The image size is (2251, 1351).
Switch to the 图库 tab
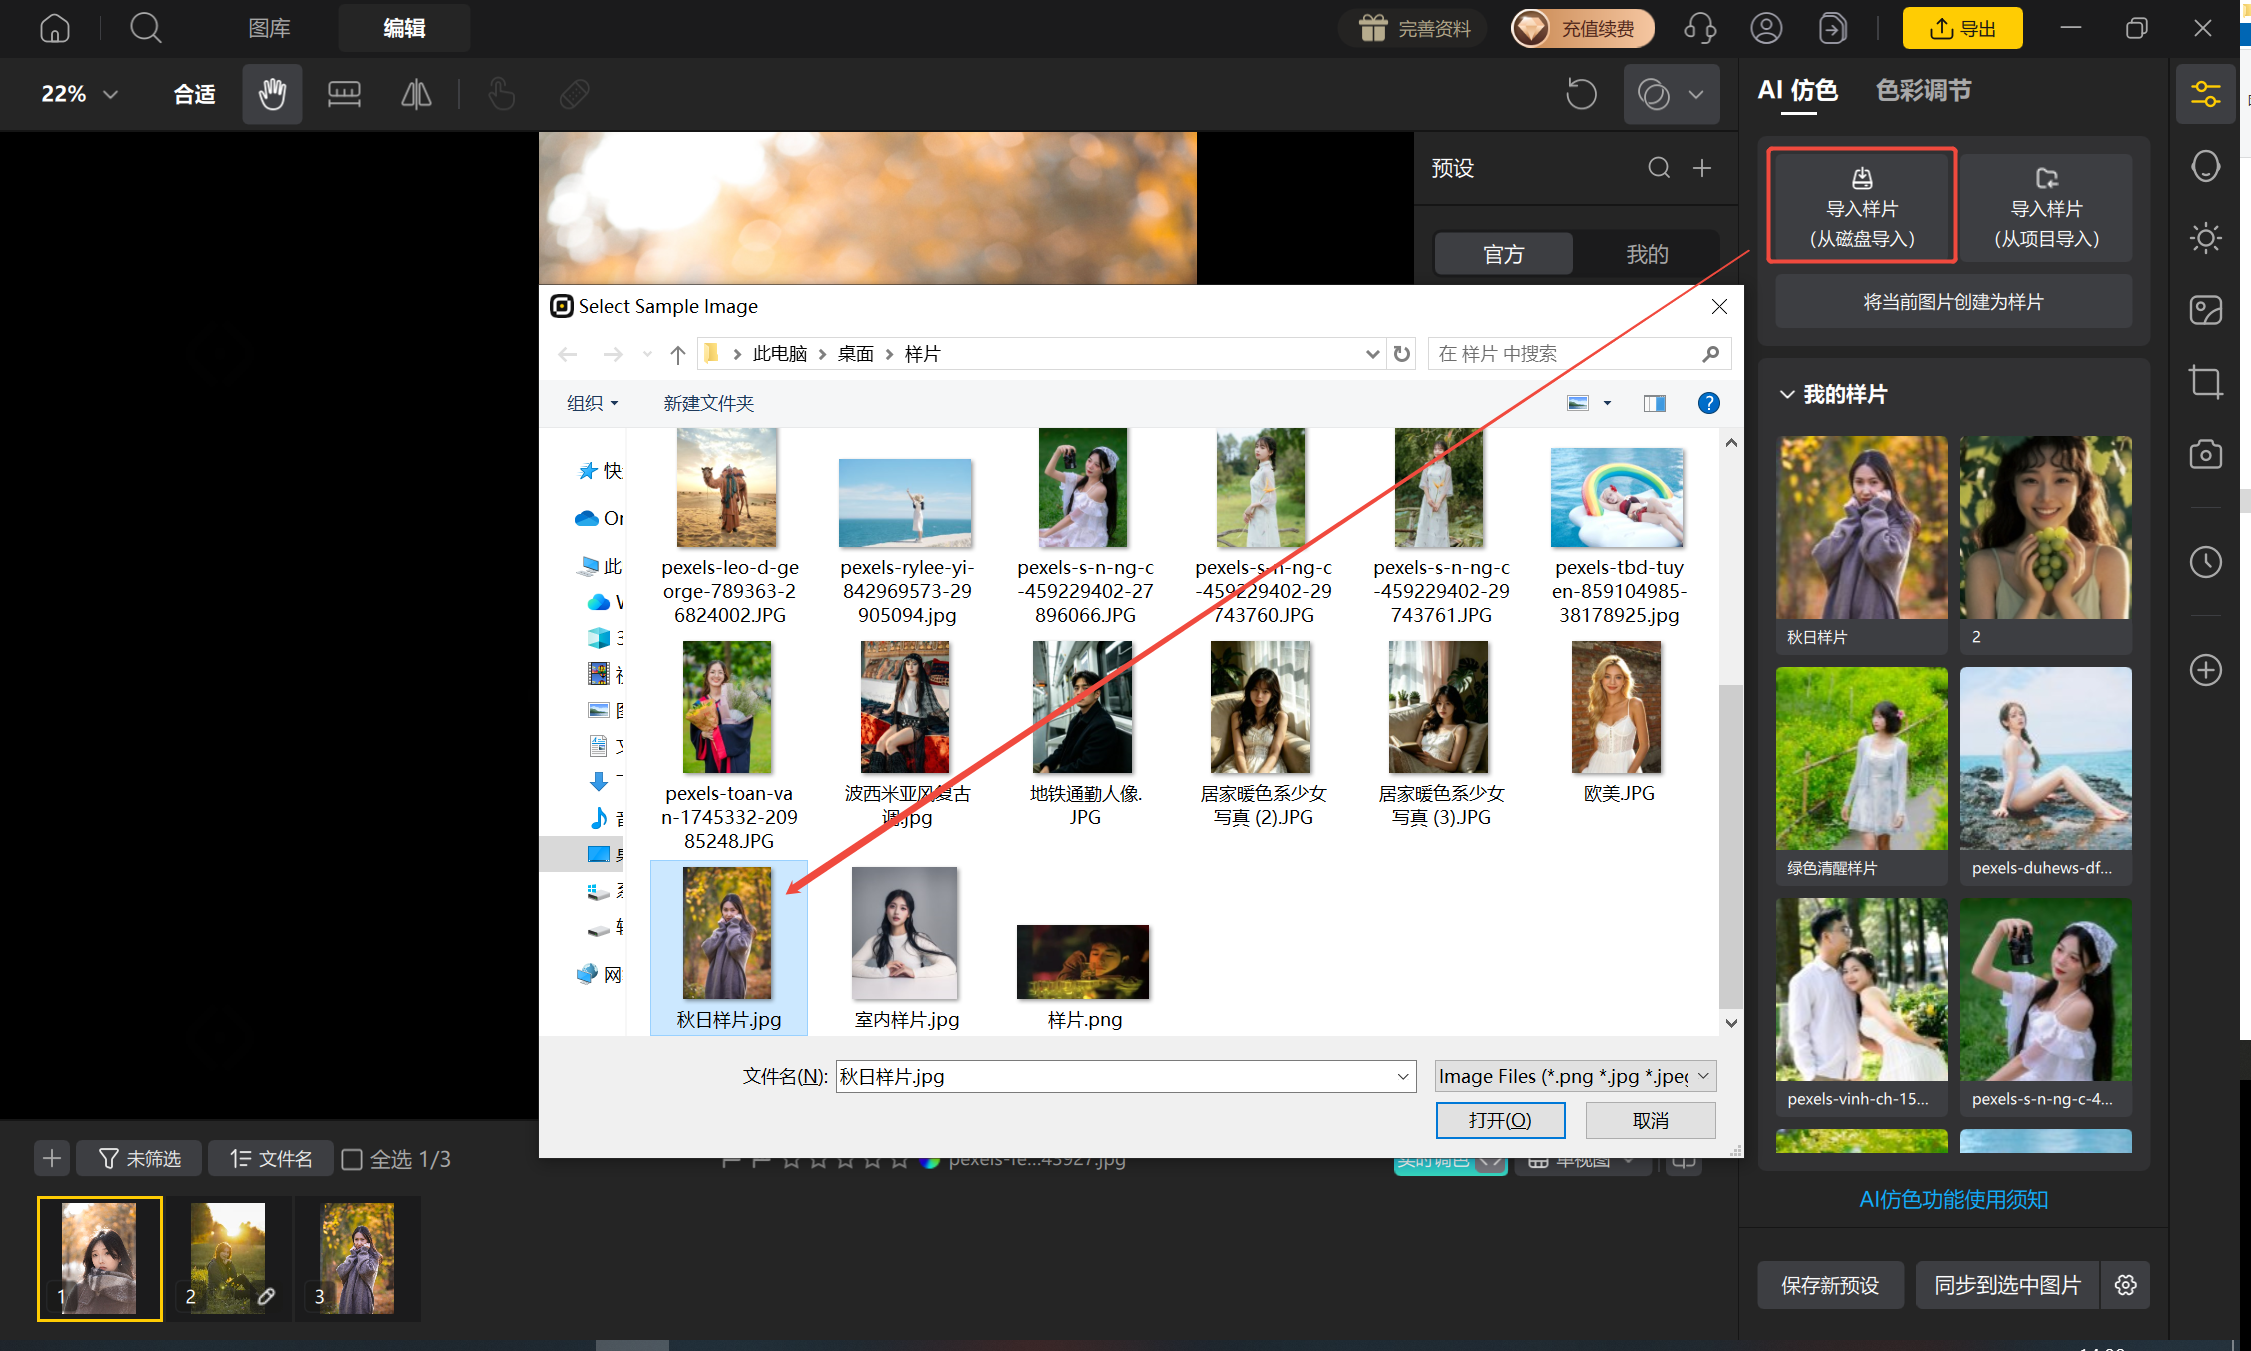(x=270, y=28)
